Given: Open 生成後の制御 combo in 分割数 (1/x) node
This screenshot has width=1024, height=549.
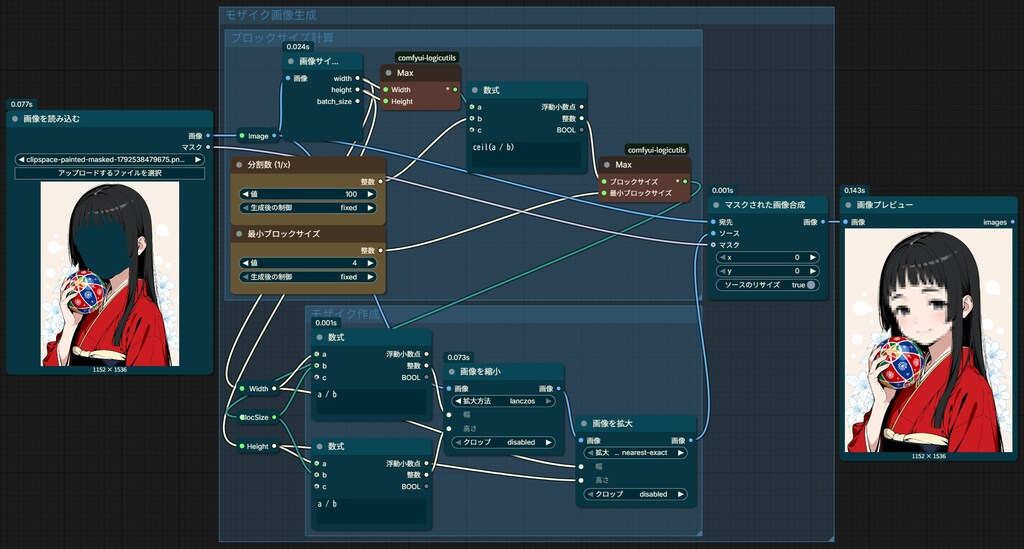Looking at the screenshot, I should coord(308,208).
